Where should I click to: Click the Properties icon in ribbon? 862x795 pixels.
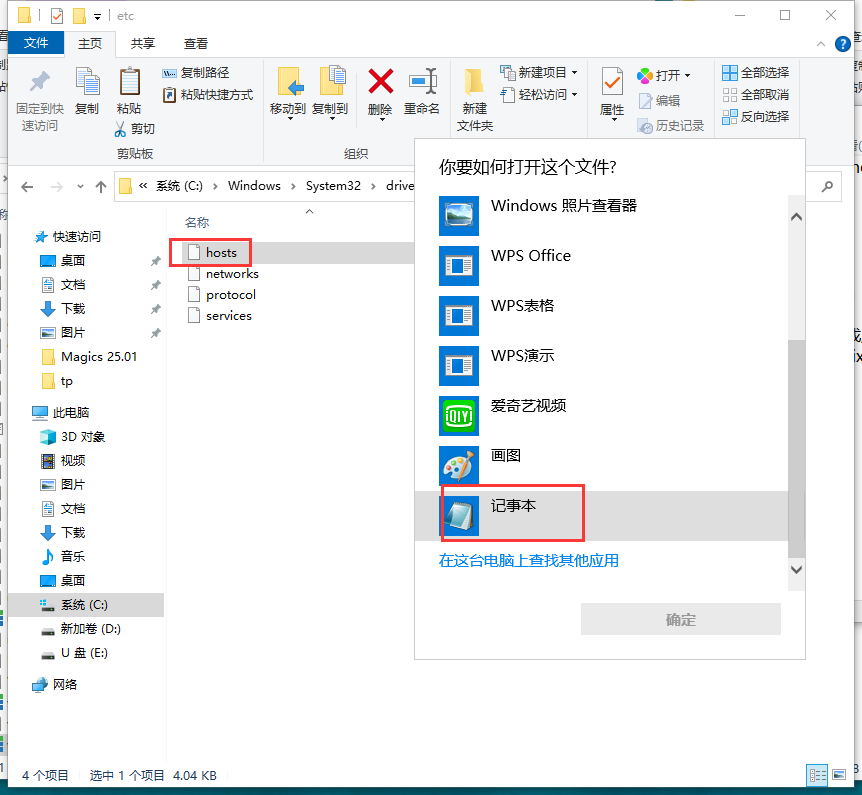pos(612,82)
